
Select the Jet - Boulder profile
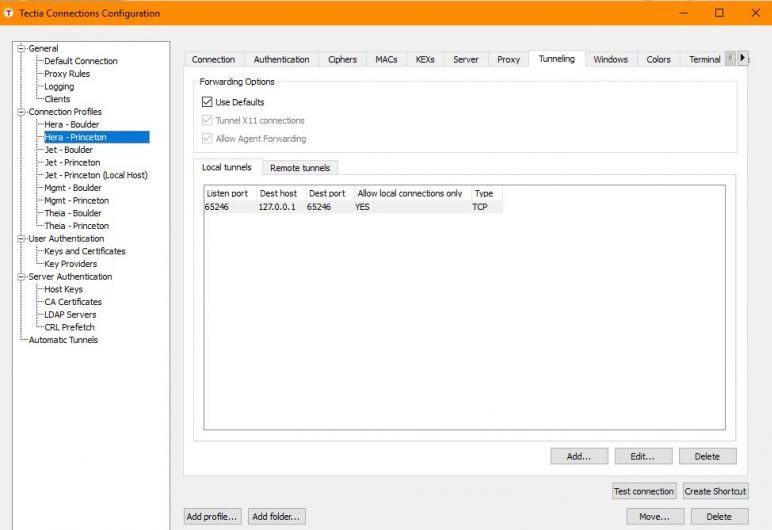(68, 149)
